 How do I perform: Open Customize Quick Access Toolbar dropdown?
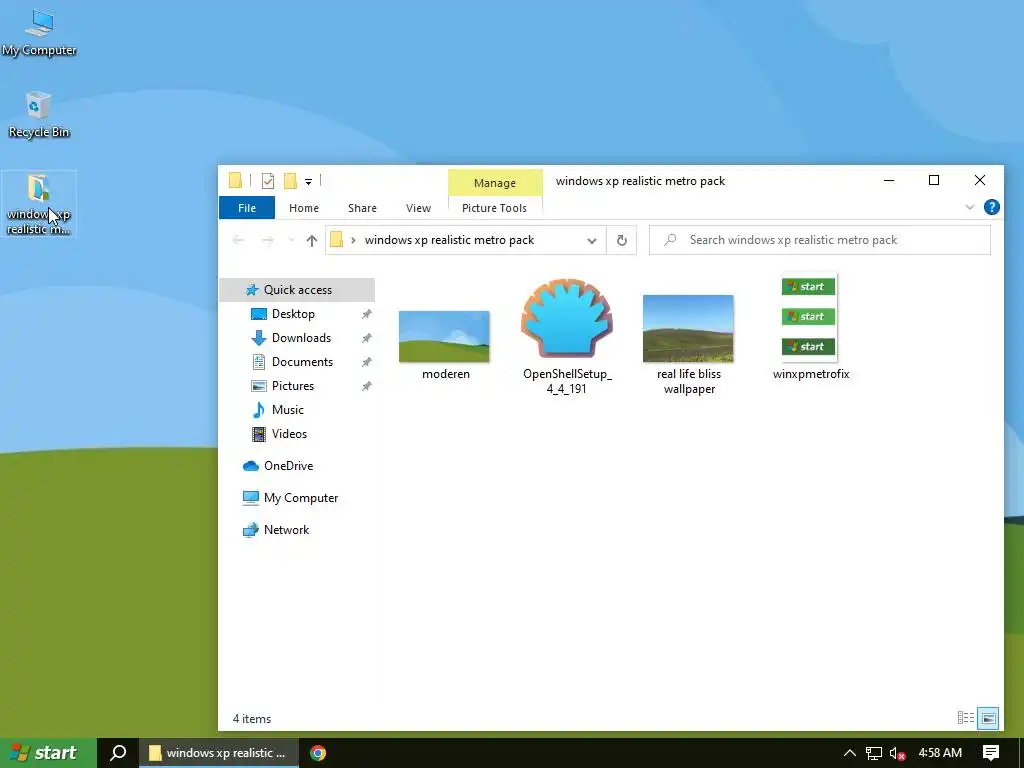308,182
